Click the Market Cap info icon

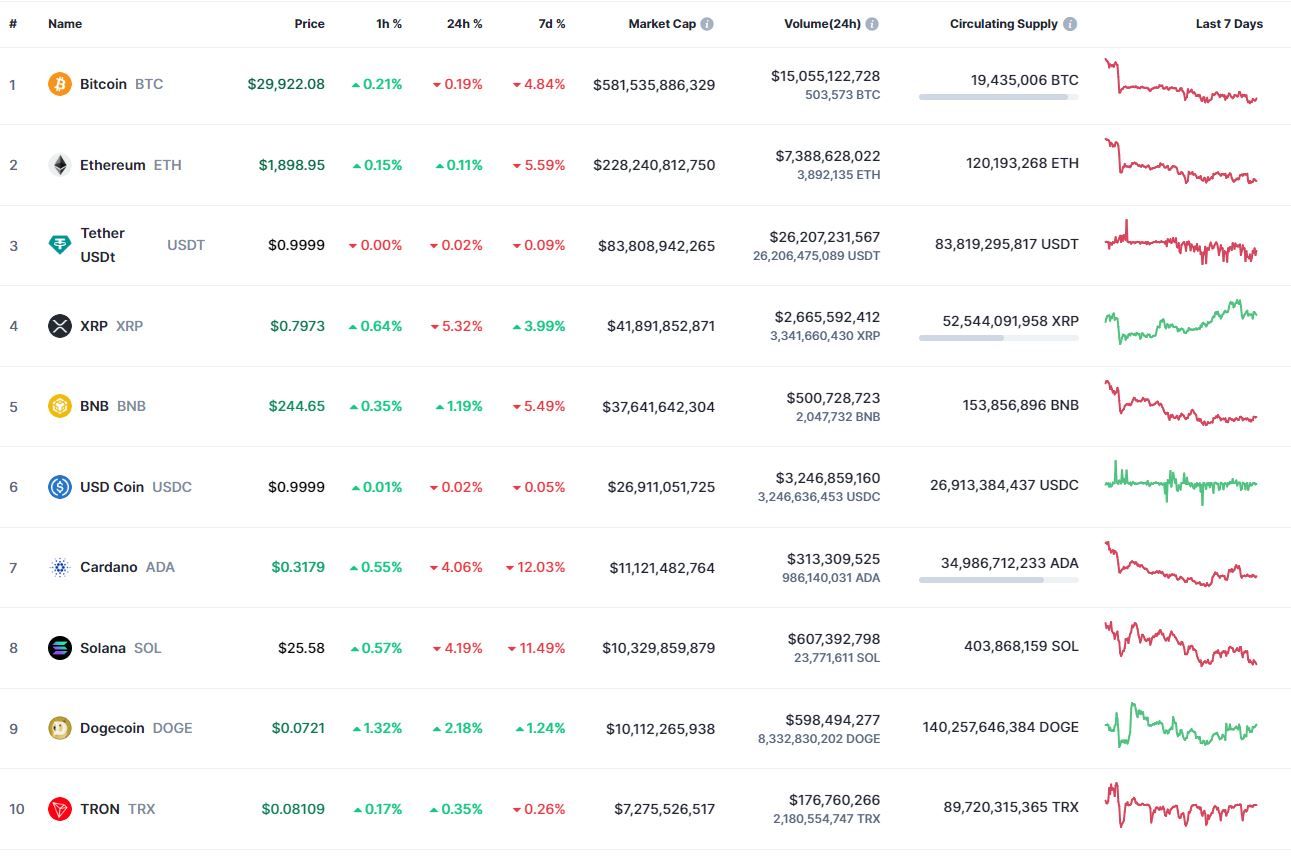click(x=707, y=24)
